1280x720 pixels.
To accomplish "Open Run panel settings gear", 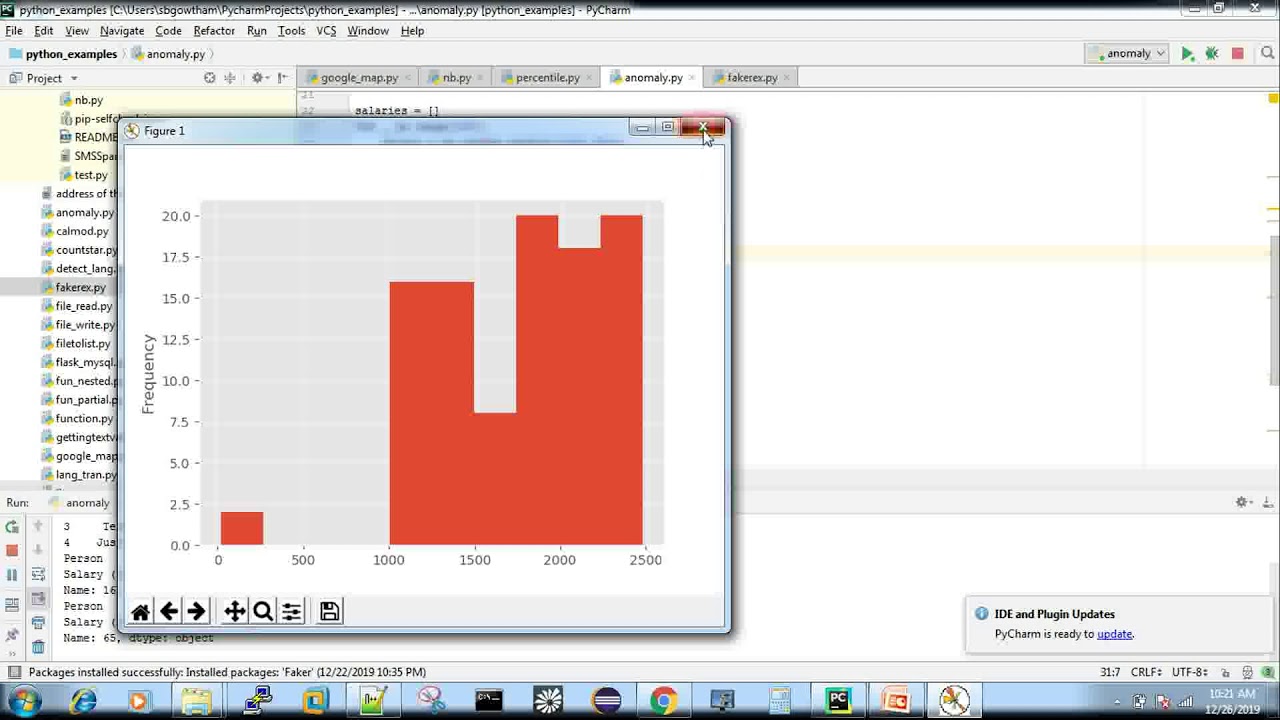I will point(1242,502).
